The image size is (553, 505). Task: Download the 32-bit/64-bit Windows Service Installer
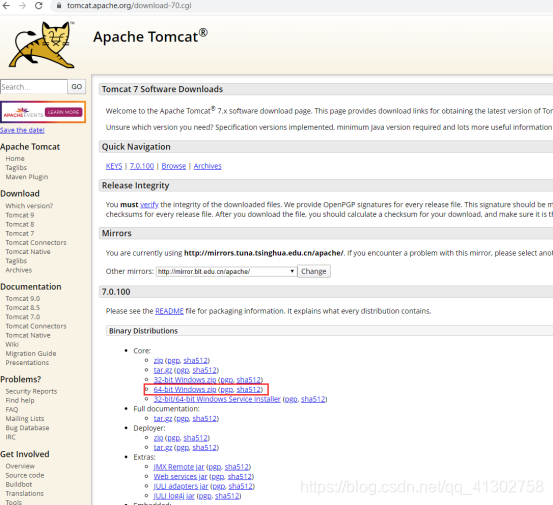pyautogui.click(x=217, y=399)
